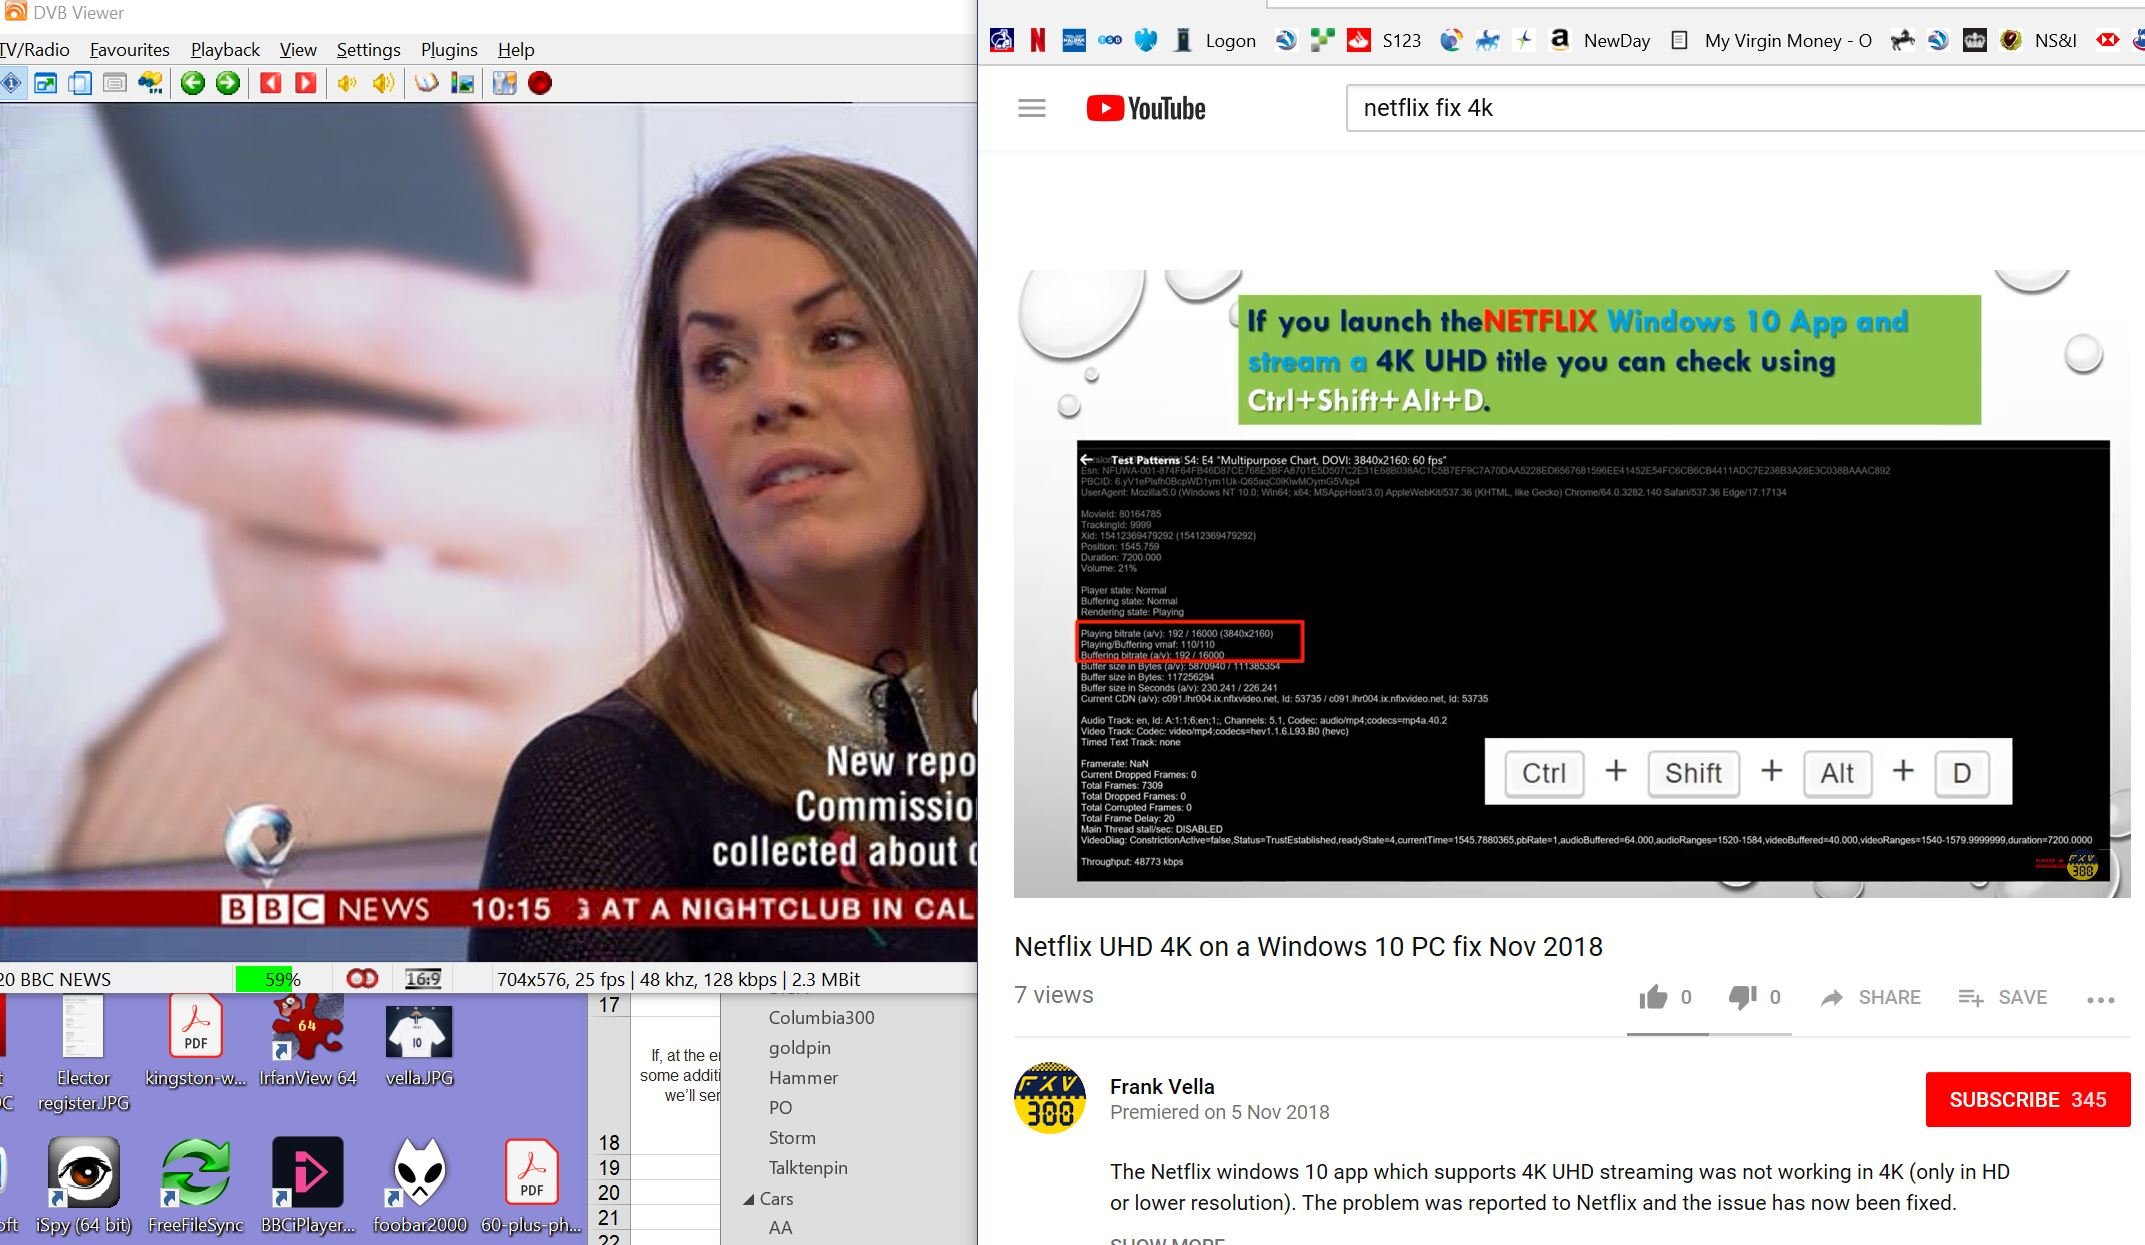The height and width of the screenshot is (1245, 2145).
Task: Open the TV/Radio menu
Action: click(35, 50)
